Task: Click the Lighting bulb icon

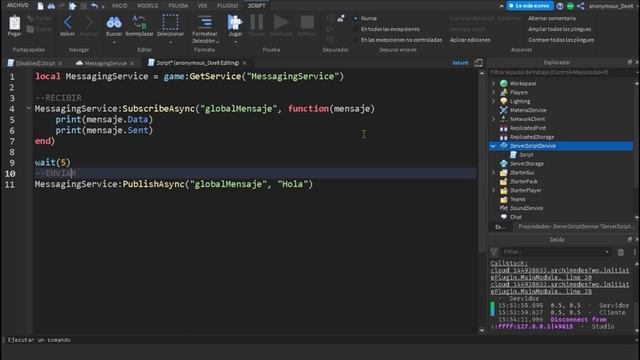Action: (x=504, y=101)
